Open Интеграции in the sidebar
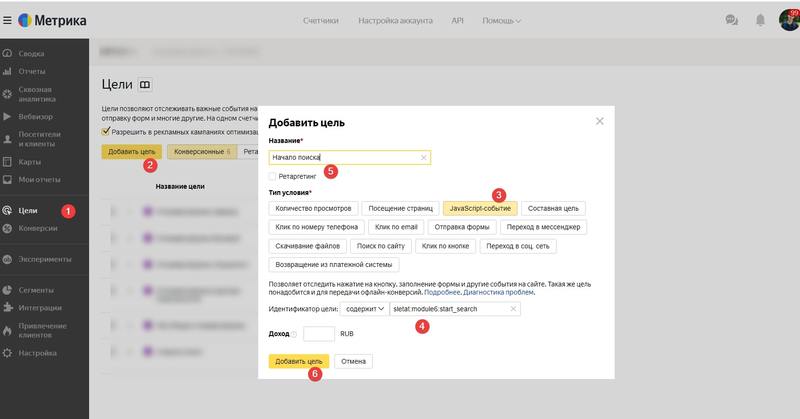Image resolution: width=800 pixels, height=419 pixels. coord(40,308)
